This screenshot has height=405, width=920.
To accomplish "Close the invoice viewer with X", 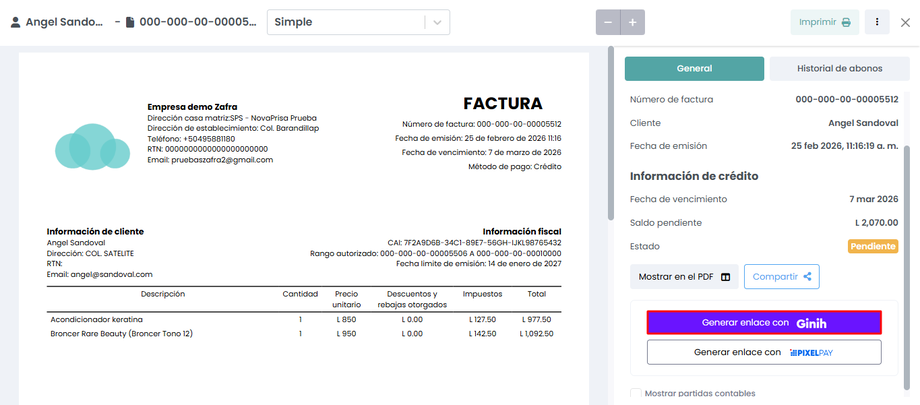I will point(905,22).
